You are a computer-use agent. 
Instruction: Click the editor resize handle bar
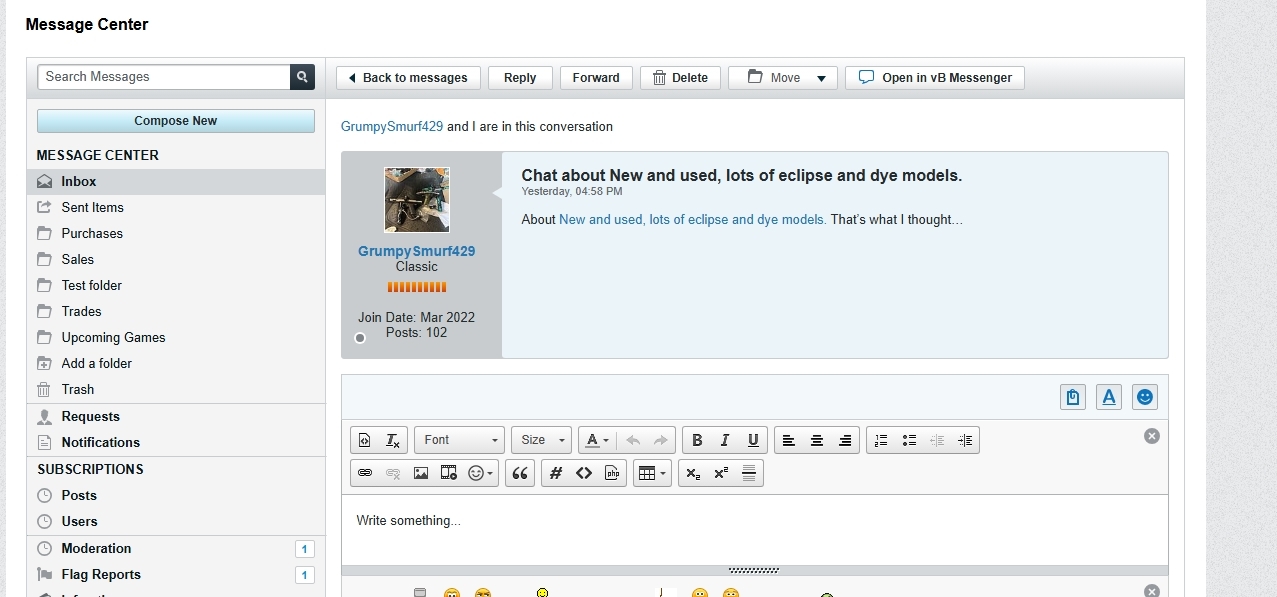pos(755,570)
